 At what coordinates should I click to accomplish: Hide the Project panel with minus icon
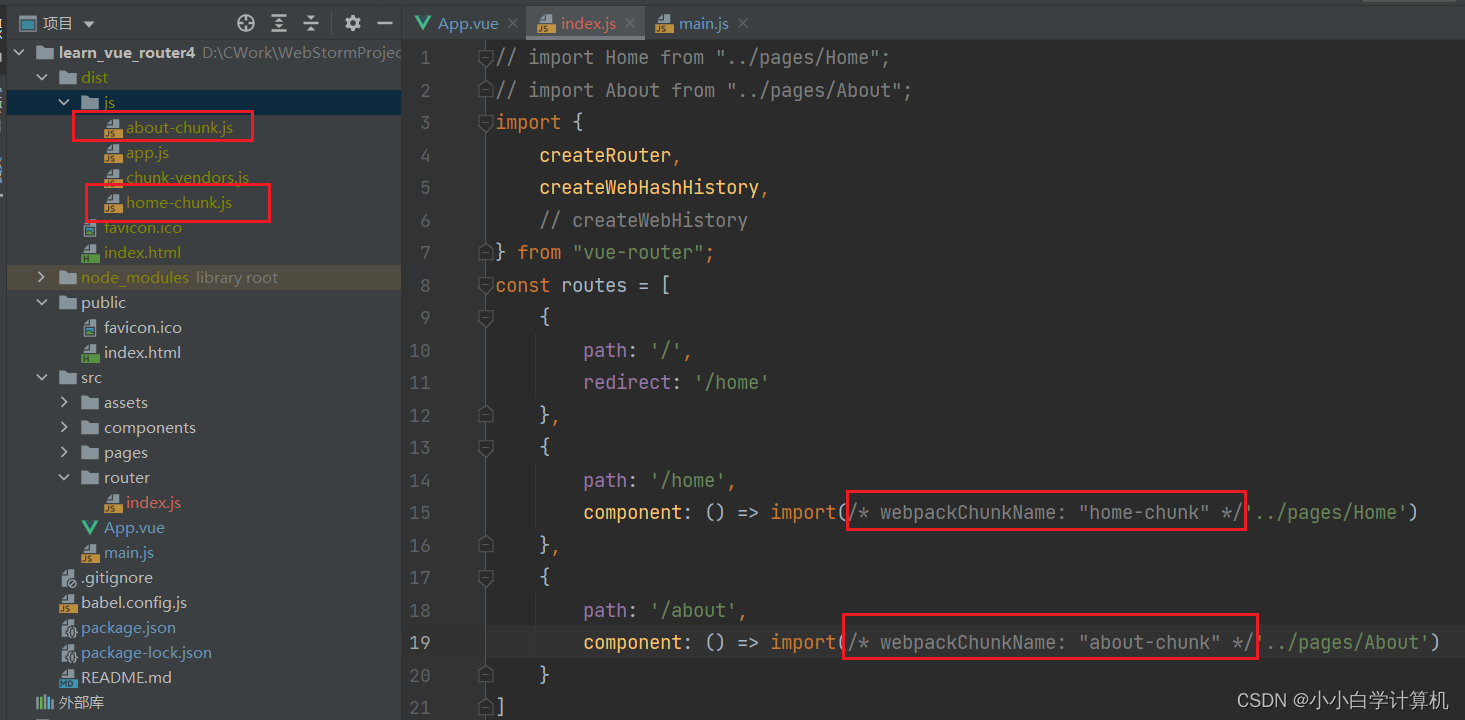[384, 23]
